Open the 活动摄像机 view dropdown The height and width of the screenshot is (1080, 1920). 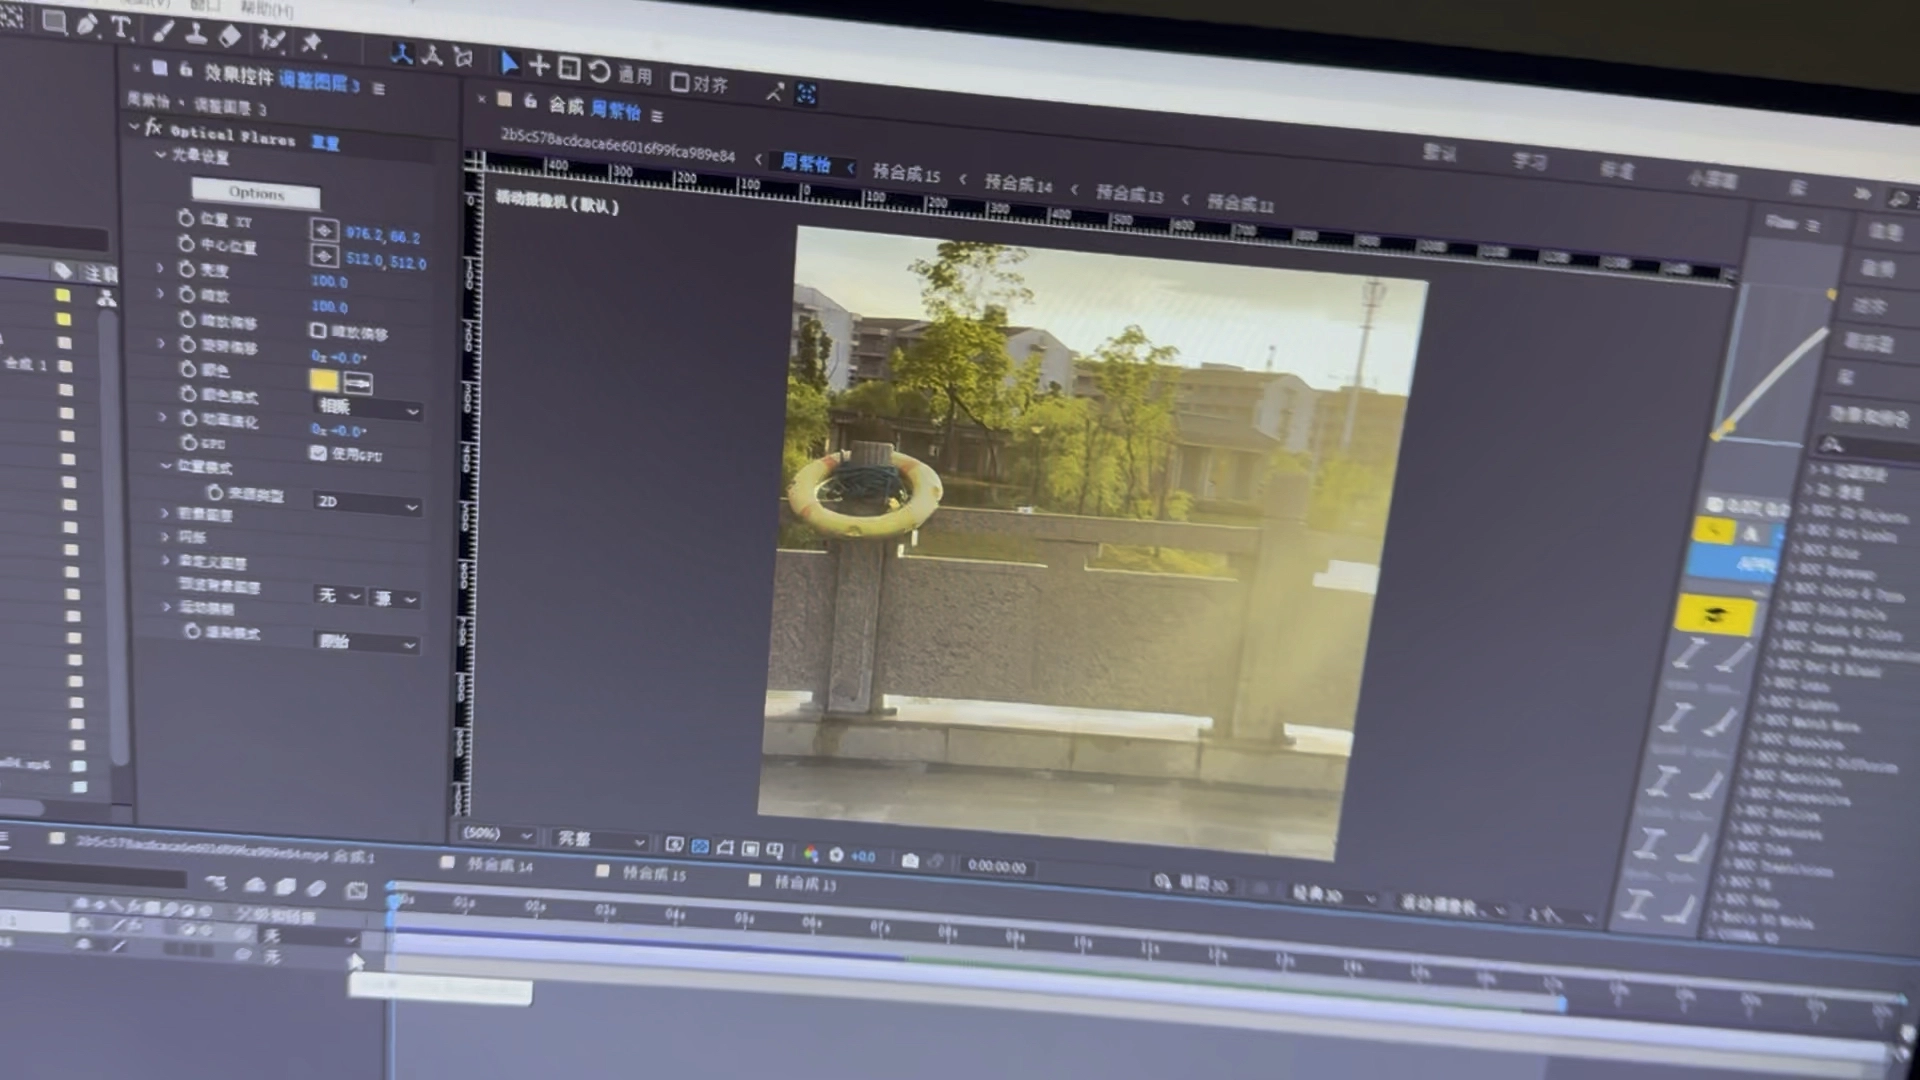point(1451,907)
